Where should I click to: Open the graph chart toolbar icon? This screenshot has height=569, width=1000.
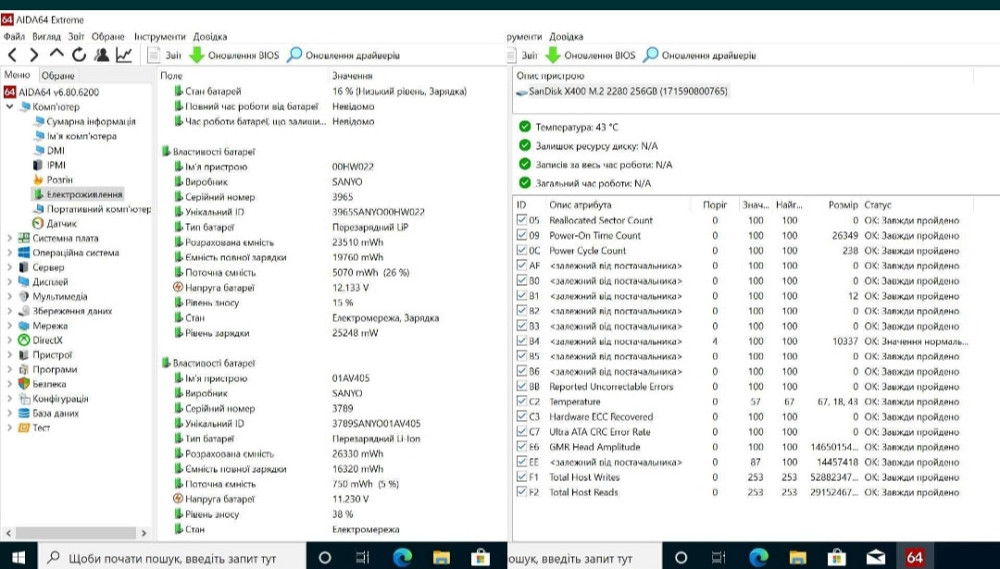(123, 55)
